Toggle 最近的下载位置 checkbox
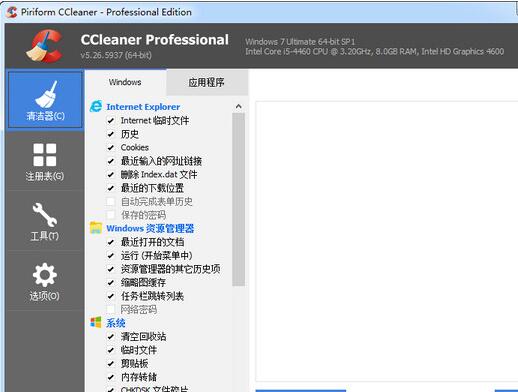Screen dimensions: 518x392 coord(111,188)
